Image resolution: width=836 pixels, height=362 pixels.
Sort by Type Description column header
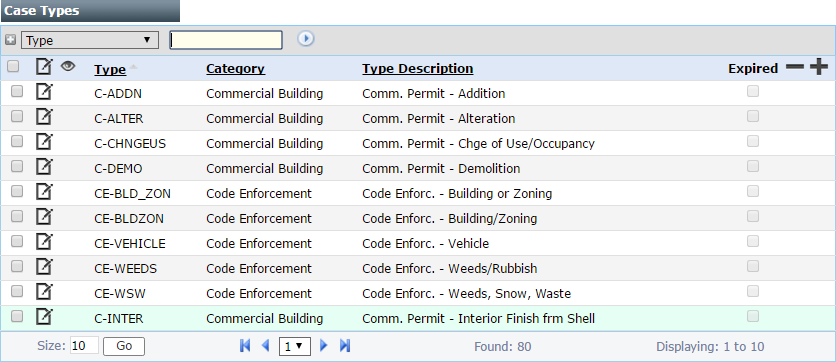click(x=417, y=68)
